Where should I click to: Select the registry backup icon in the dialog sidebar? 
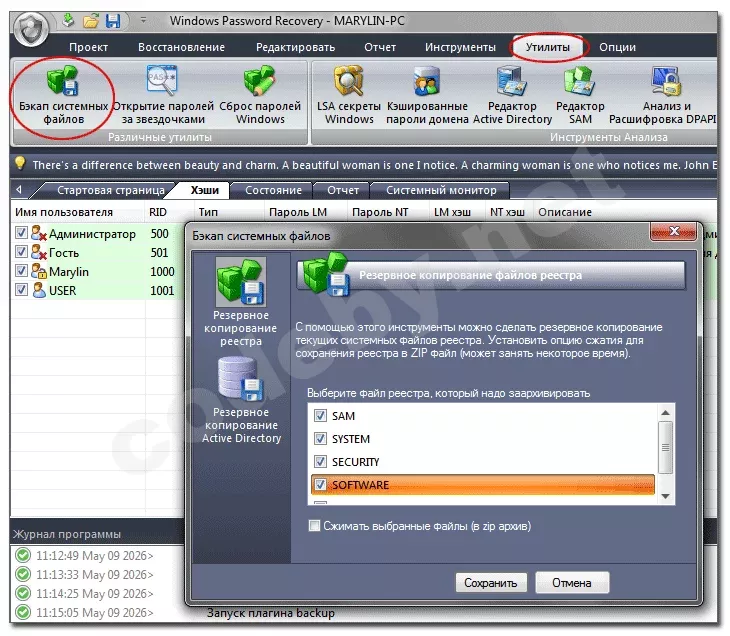tap(240, 282)
